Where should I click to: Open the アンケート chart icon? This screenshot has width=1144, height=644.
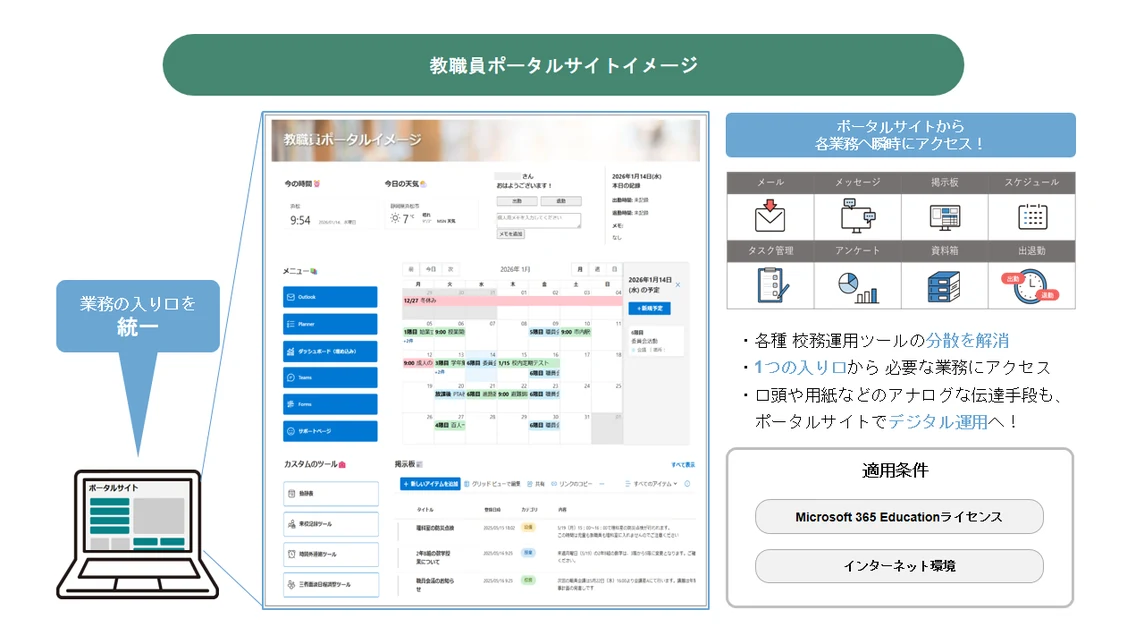858,287
